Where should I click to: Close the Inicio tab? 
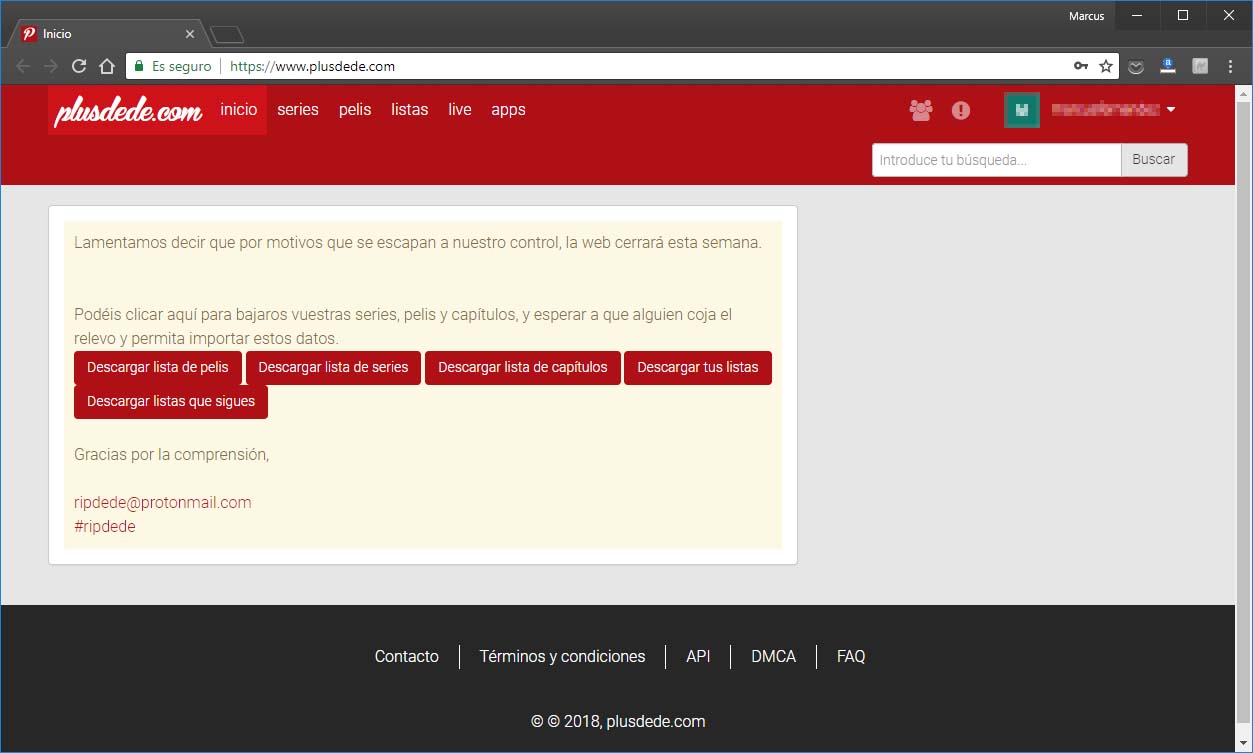[190, 34]
